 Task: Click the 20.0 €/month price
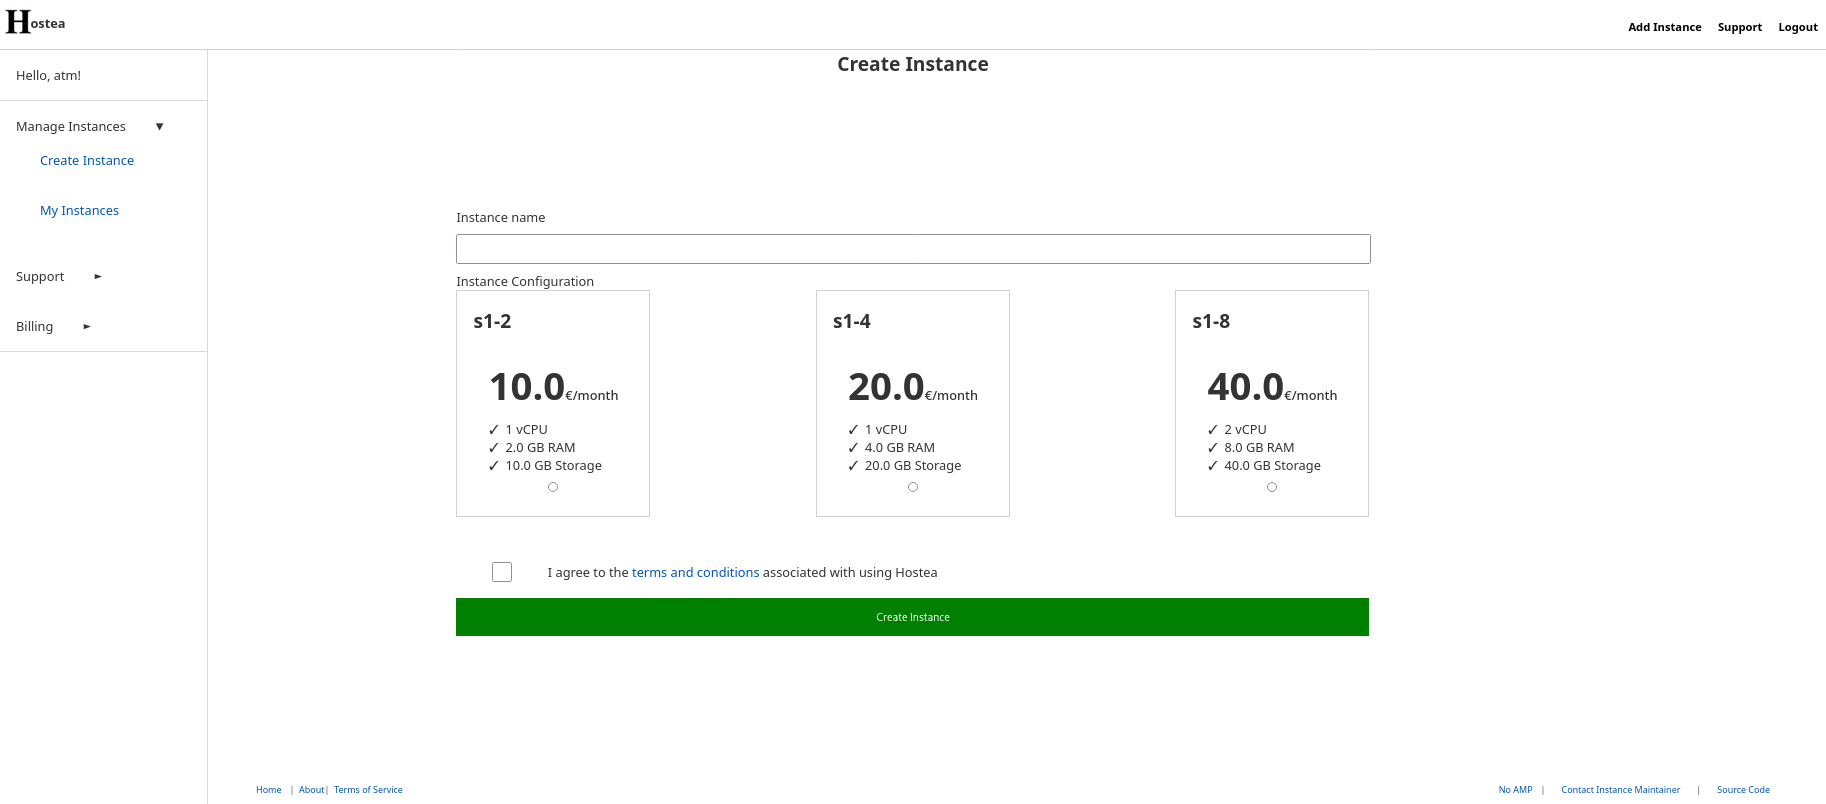(x=913, y=387)
